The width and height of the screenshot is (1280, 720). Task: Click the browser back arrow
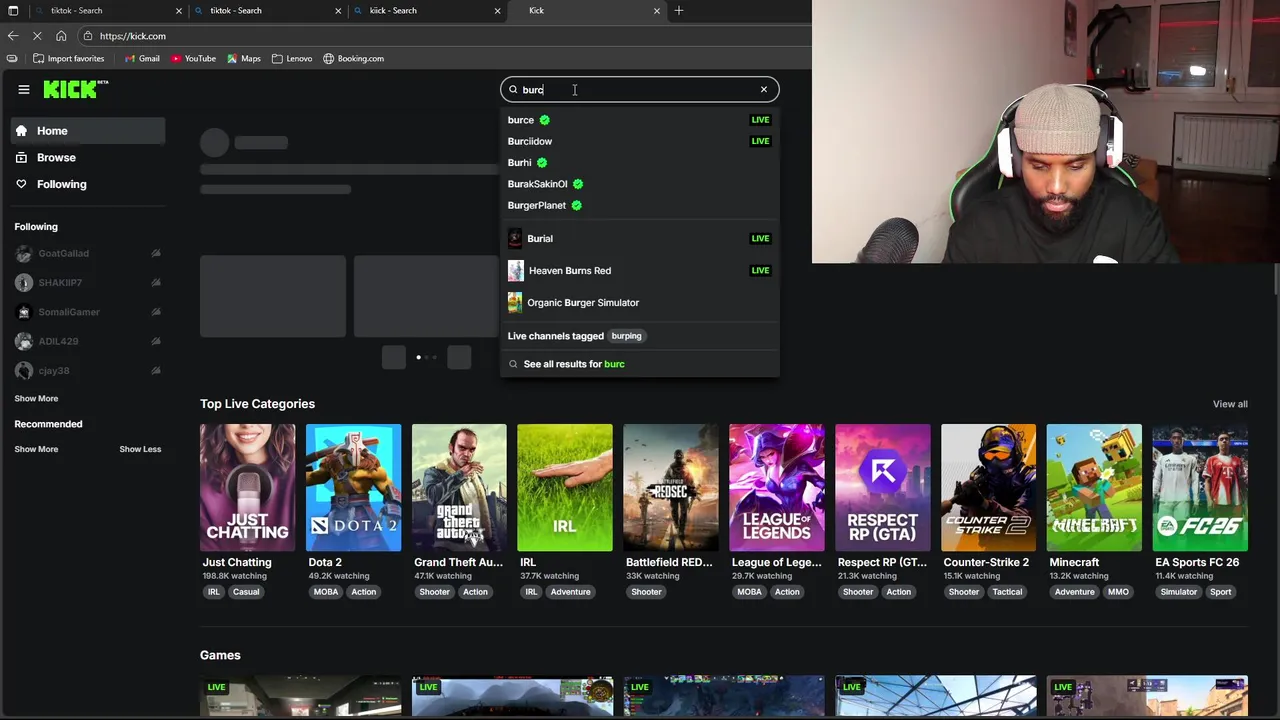coord(13,36)
